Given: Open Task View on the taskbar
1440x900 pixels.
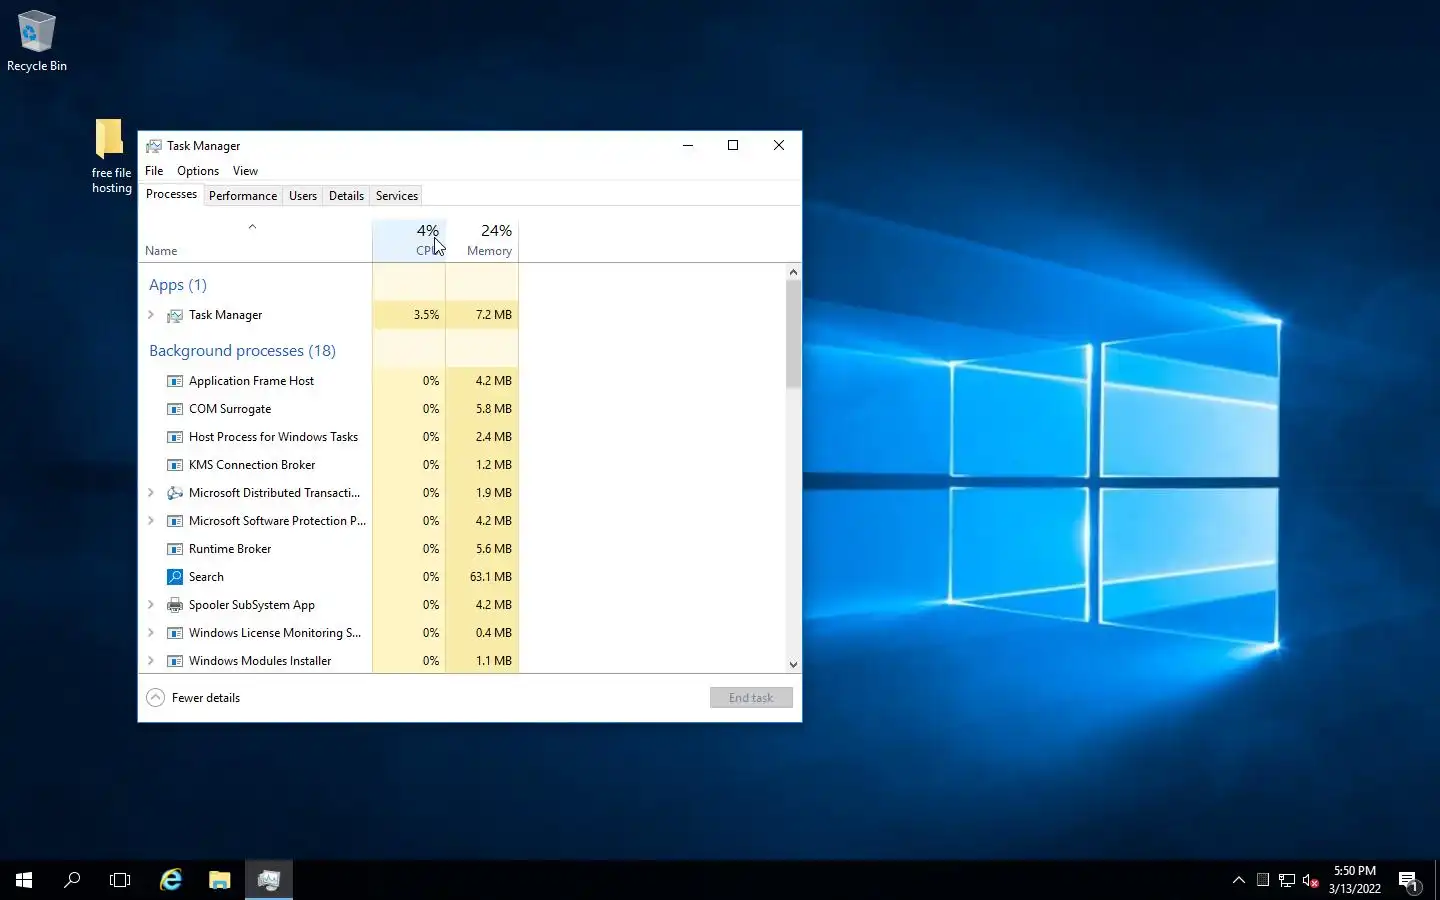Looking at the screenshot, I should (x=120, y=880).
